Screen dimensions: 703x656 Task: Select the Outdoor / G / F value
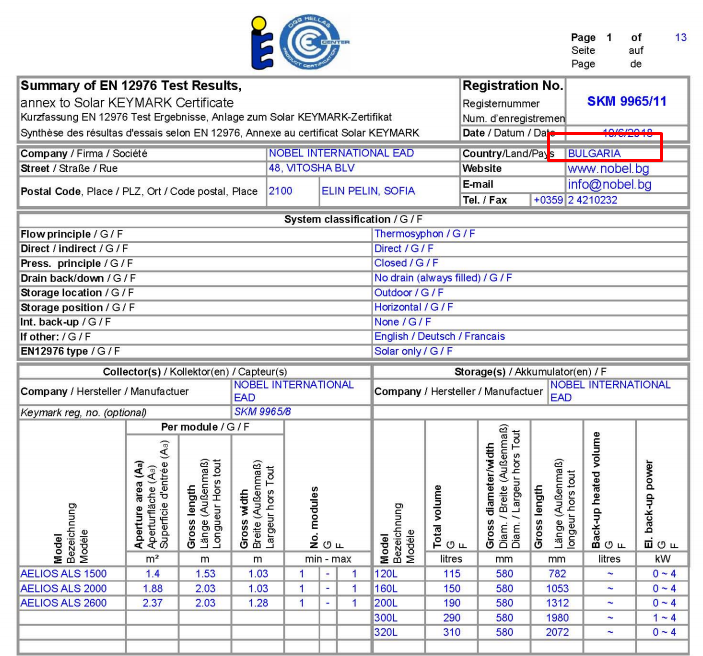[x=409, y=292]
